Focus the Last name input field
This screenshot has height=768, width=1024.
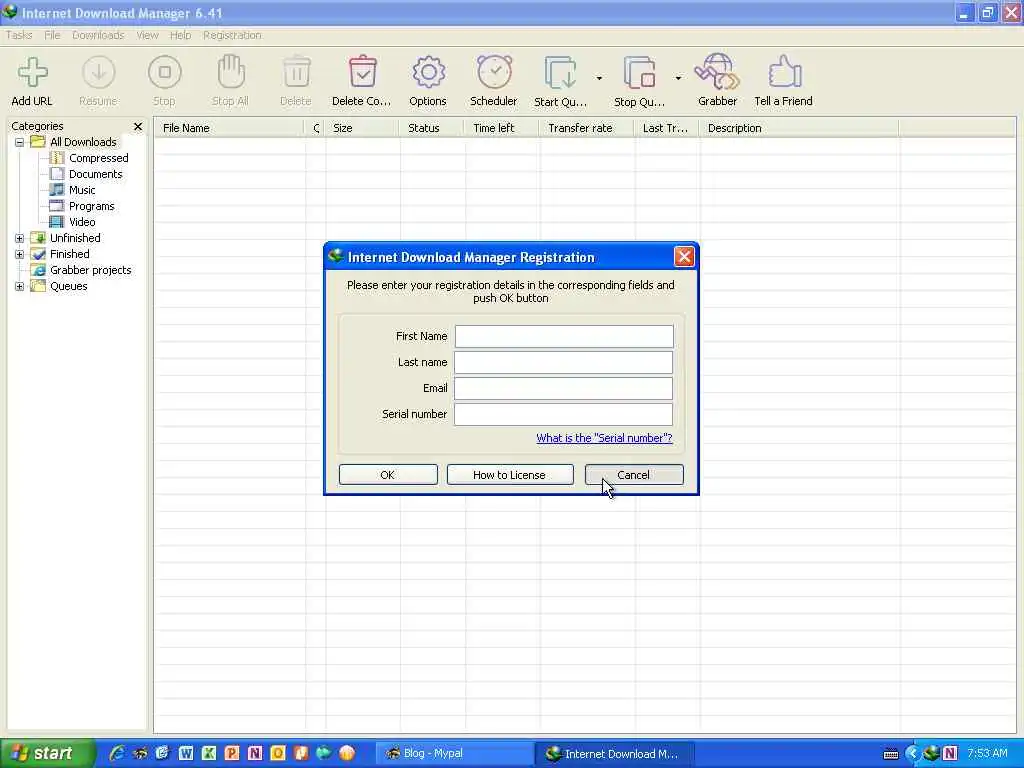pos(564,362)
